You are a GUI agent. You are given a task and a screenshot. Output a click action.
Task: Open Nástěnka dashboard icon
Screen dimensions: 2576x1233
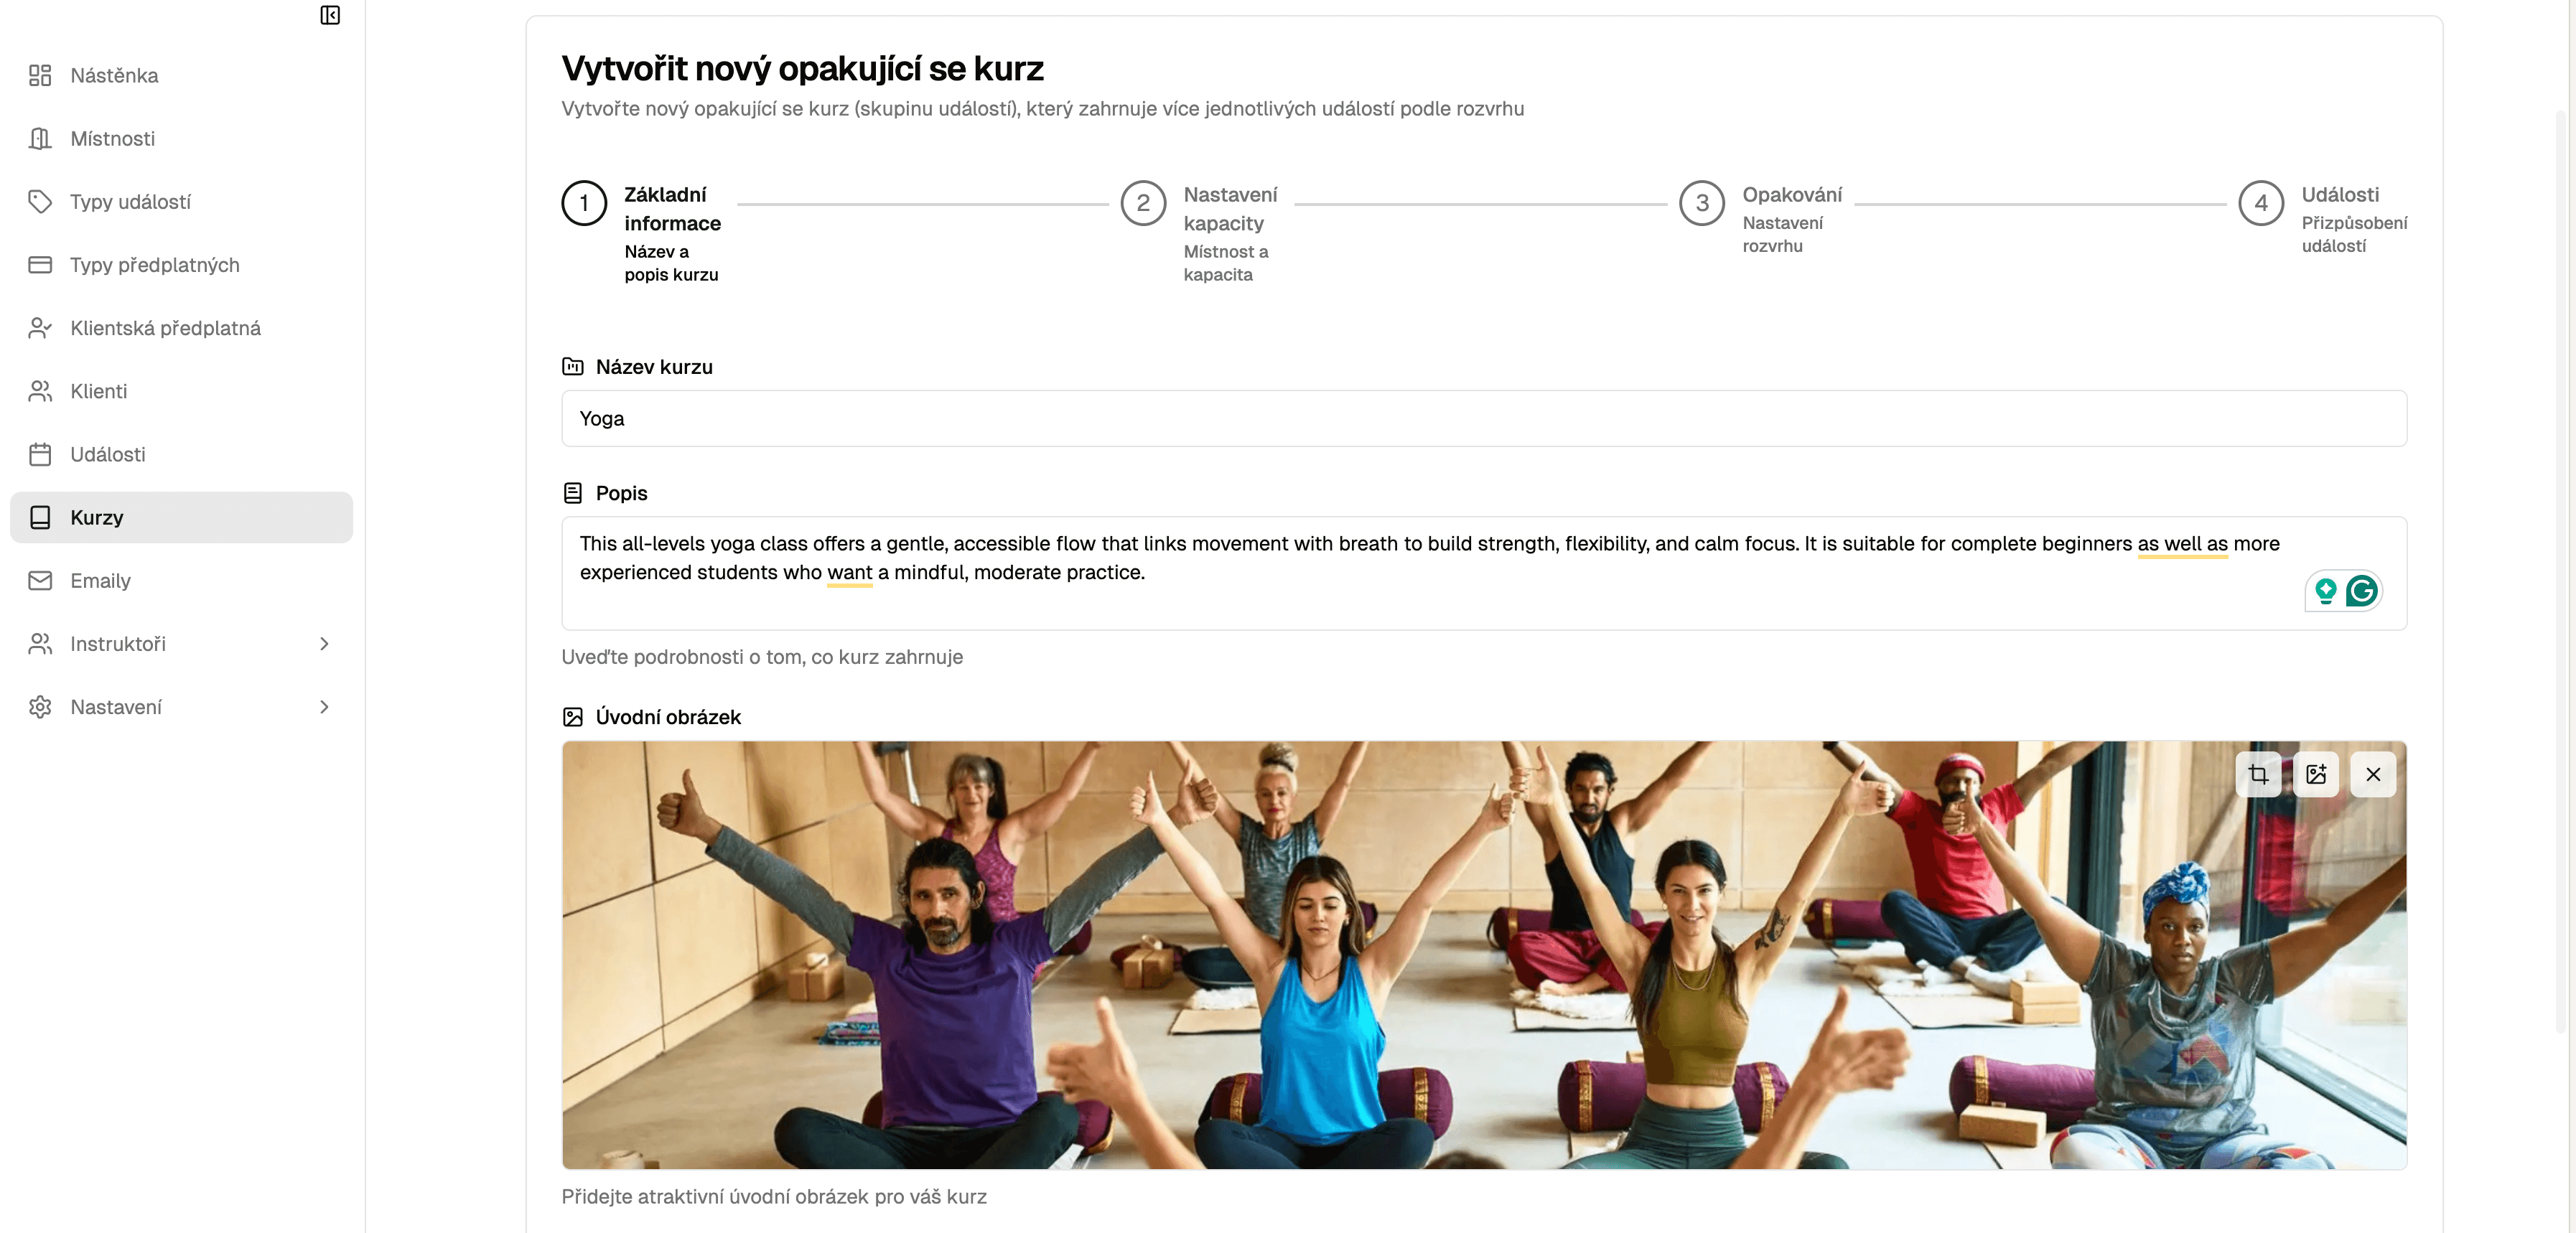pos(40,76)
